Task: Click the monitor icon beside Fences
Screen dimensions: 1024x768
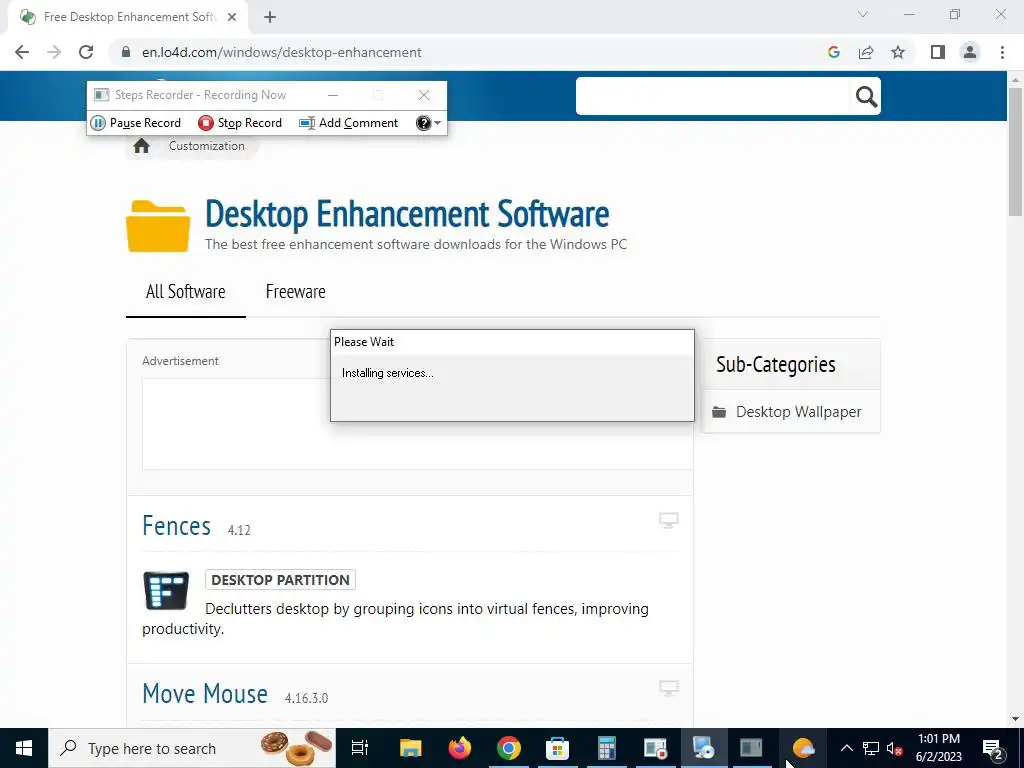Action: [x=669, y=520]
